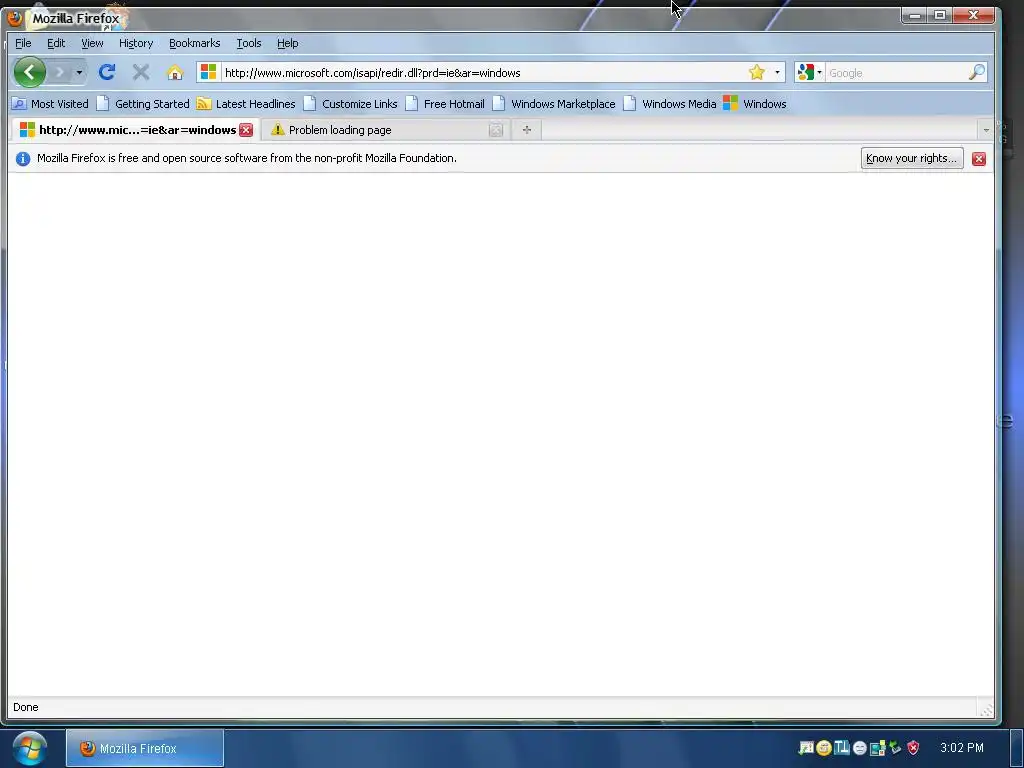Click the greyed Forward arrow button

(59, 72)
